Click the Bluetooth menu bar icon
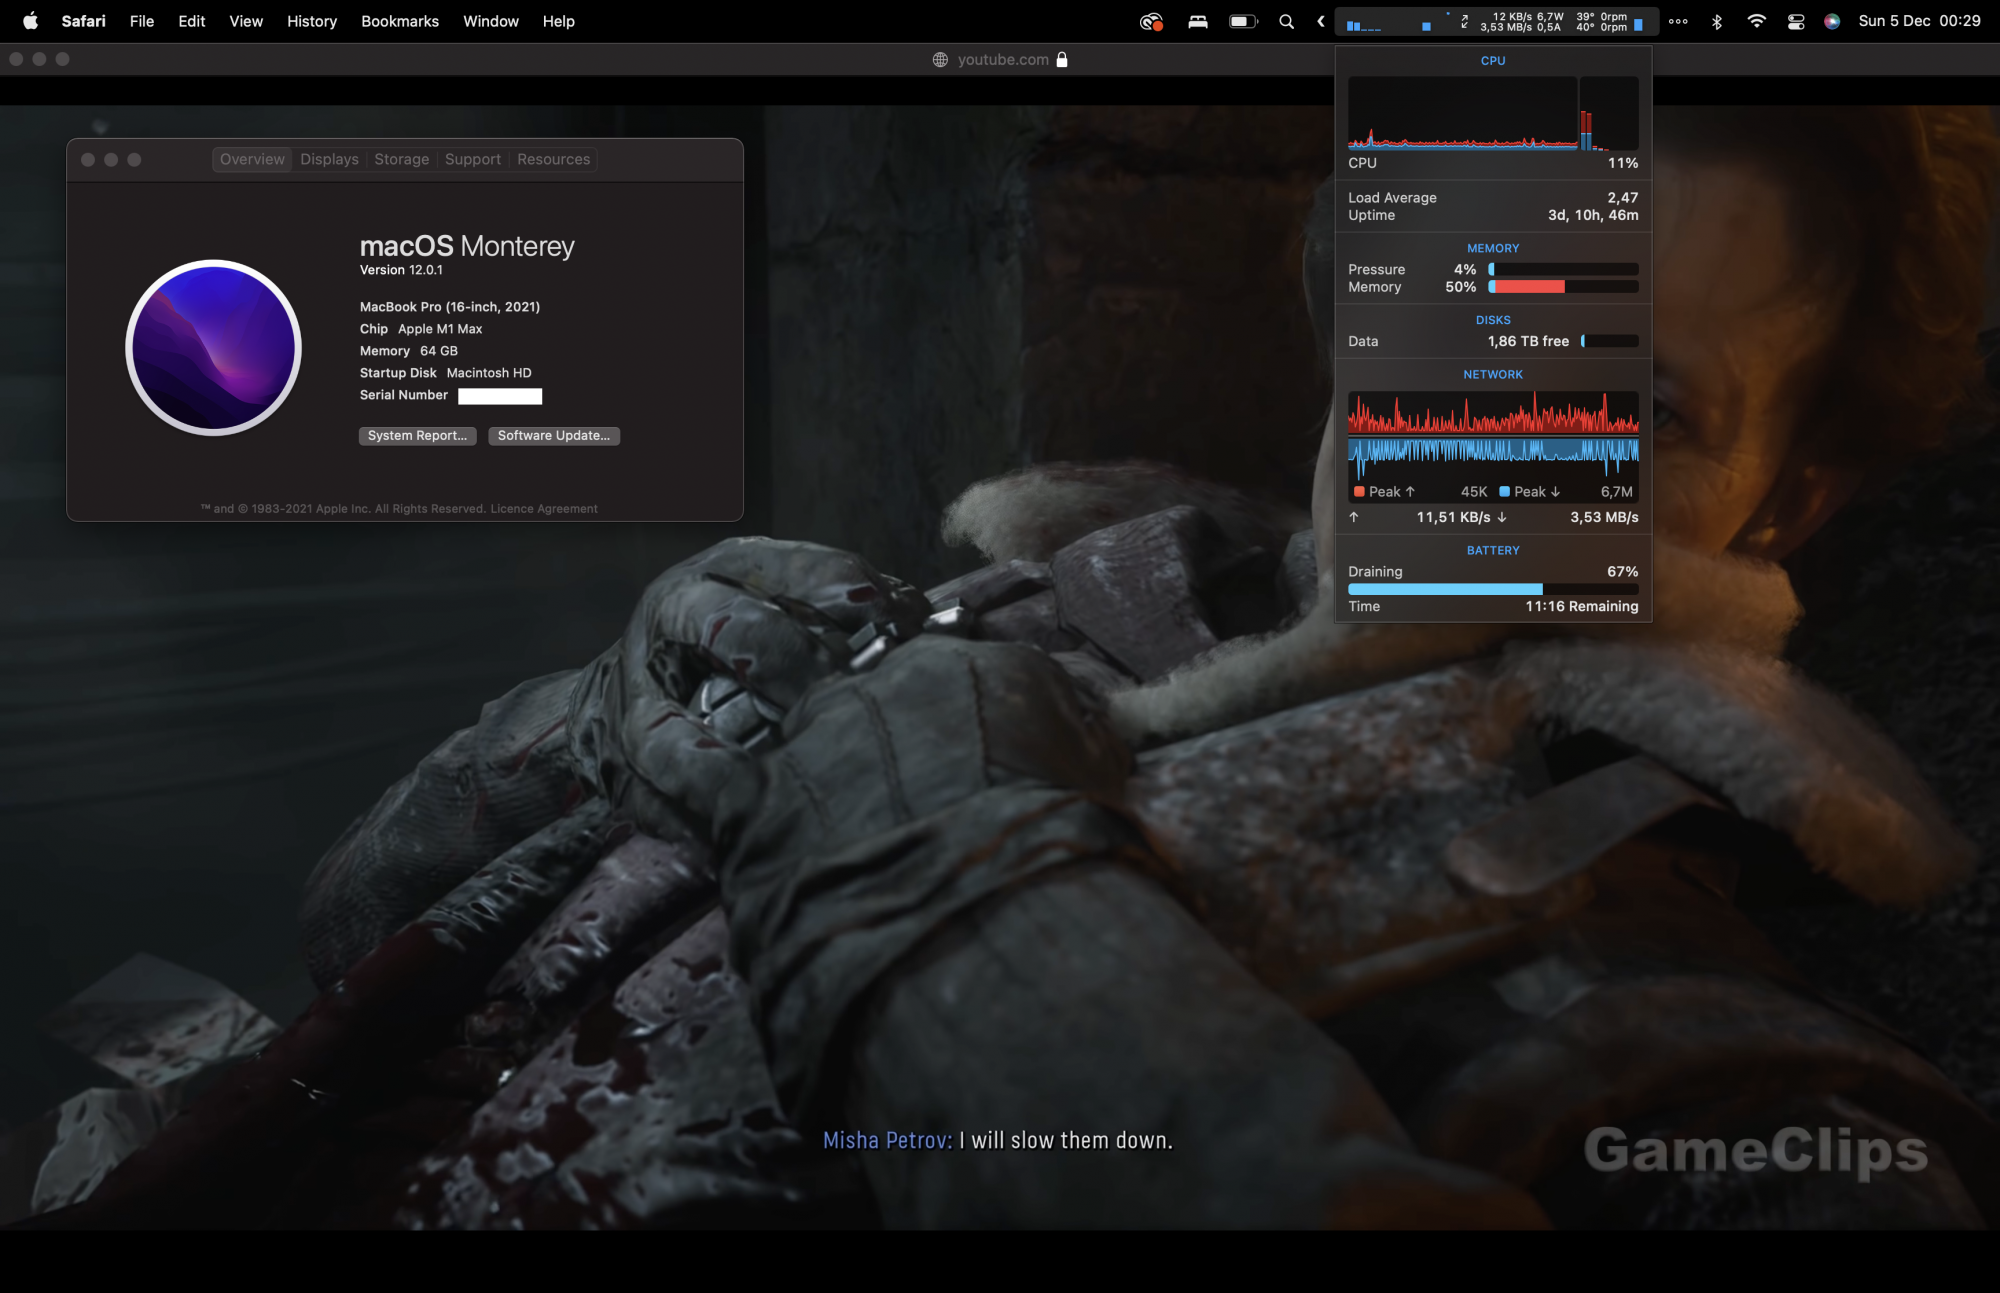The width and height of the screenshot is (2000, 1293). [x=1717, y=21]
